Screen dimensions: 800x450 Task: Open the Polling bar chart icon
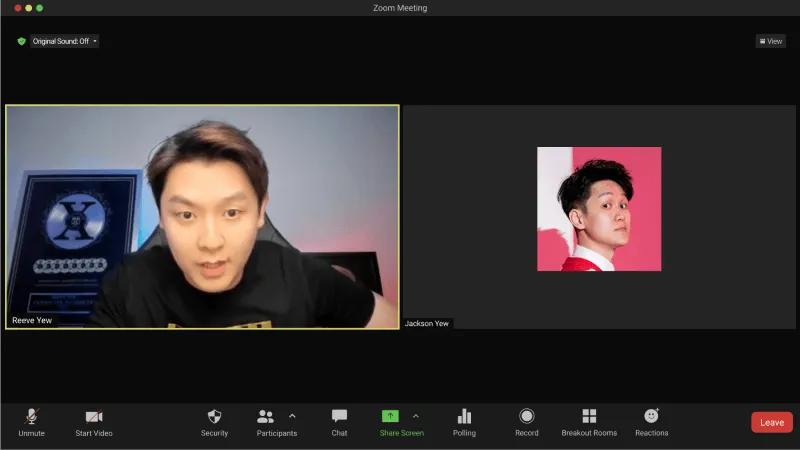pos(464,417)
